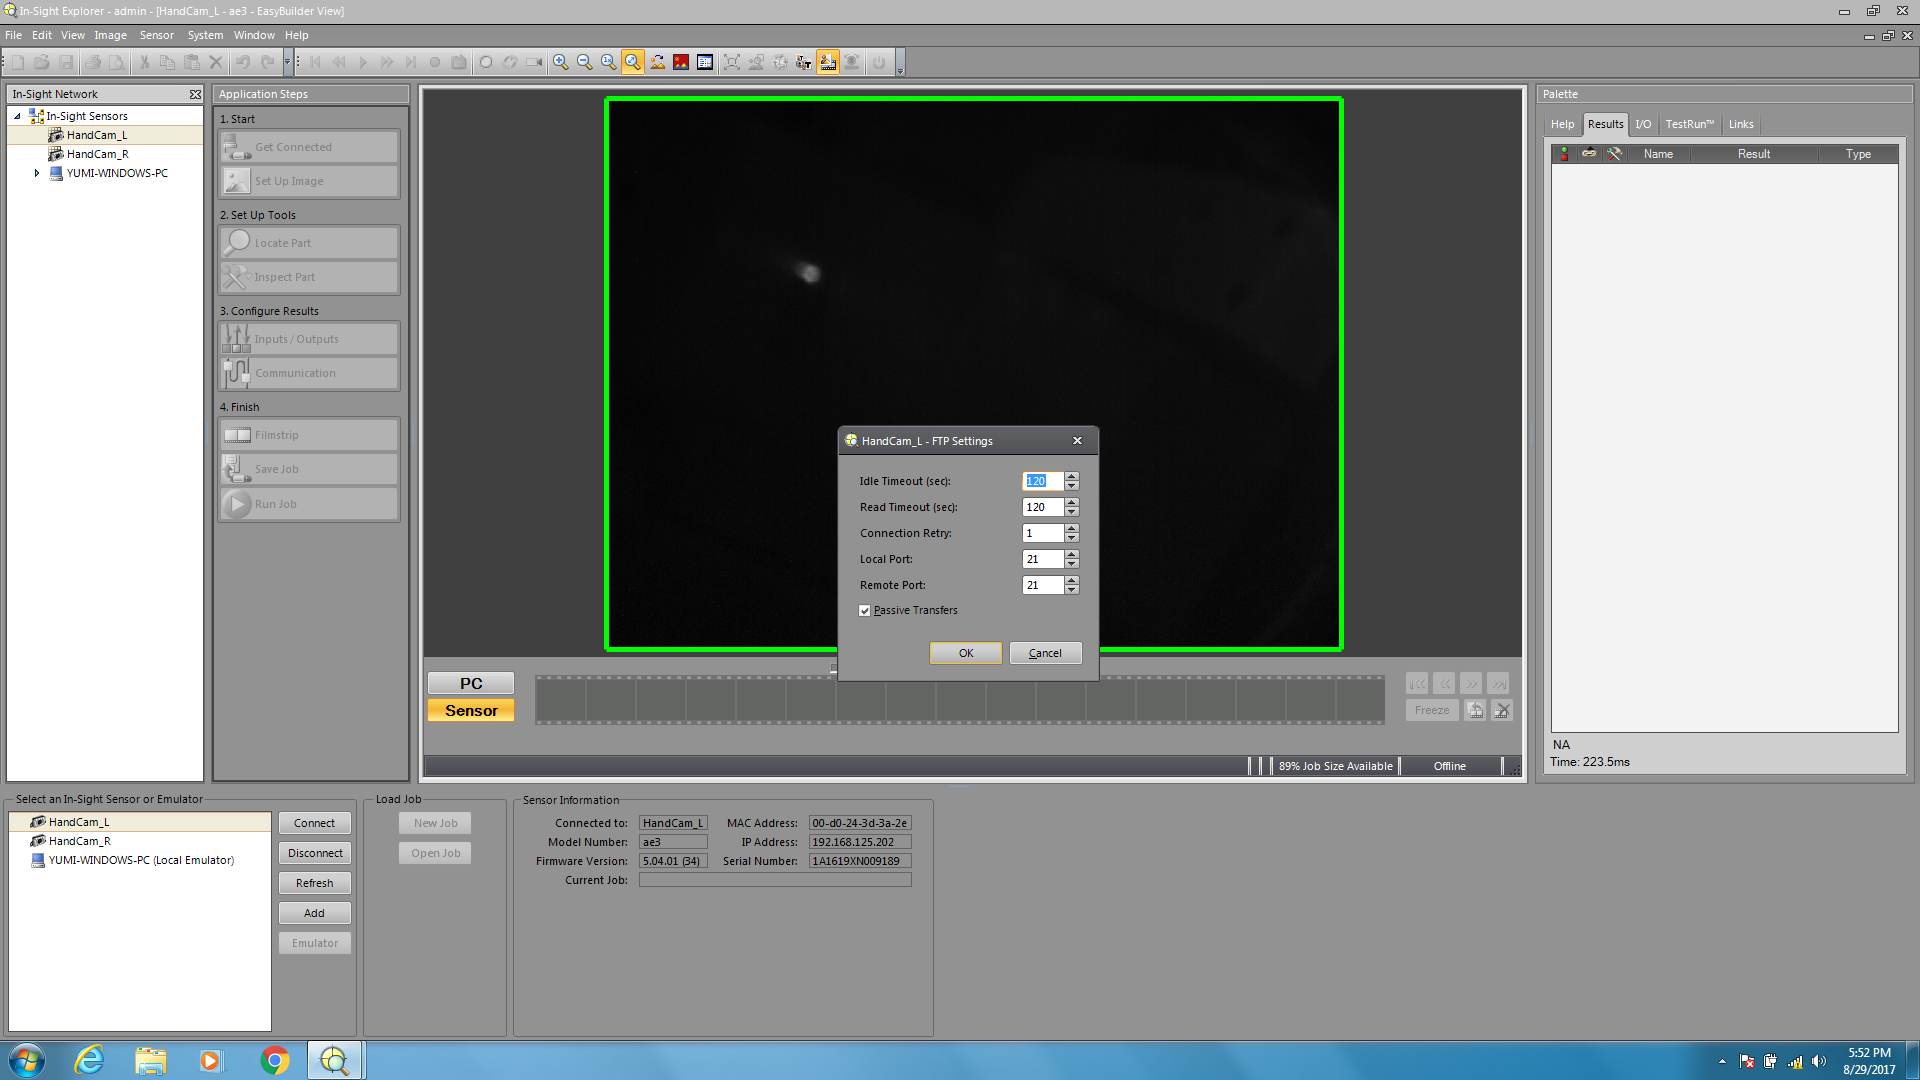
Task: Switch the filmstrip to PC mode
Action: coord(471,683)
